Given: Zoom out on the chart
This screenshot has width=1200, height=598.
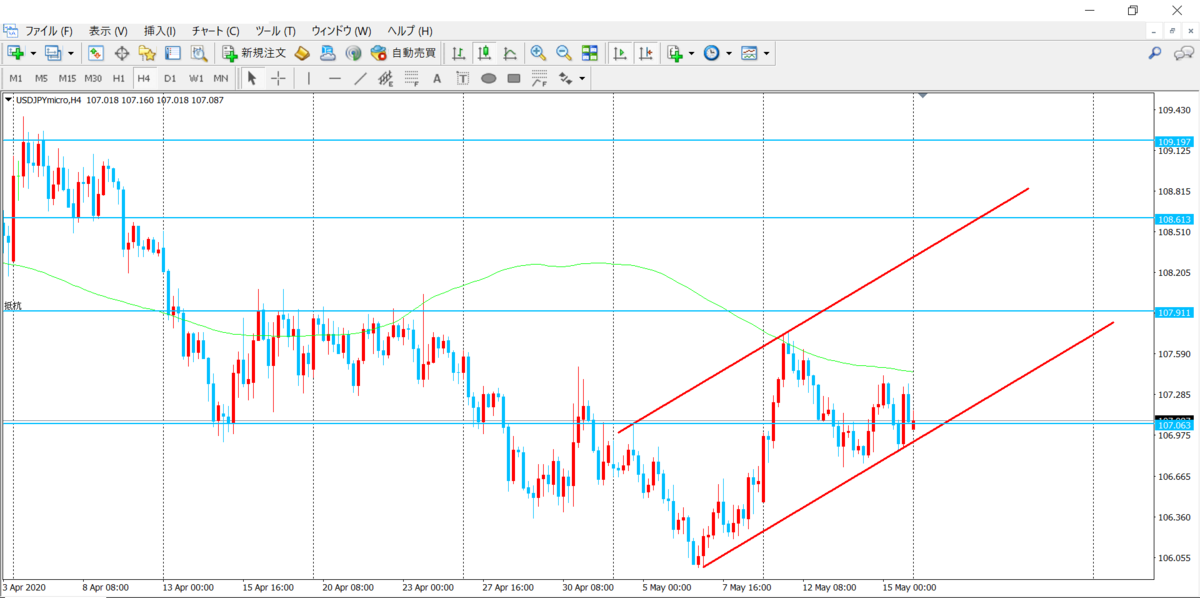Looking at the screenshot, I should click(564, 53).
